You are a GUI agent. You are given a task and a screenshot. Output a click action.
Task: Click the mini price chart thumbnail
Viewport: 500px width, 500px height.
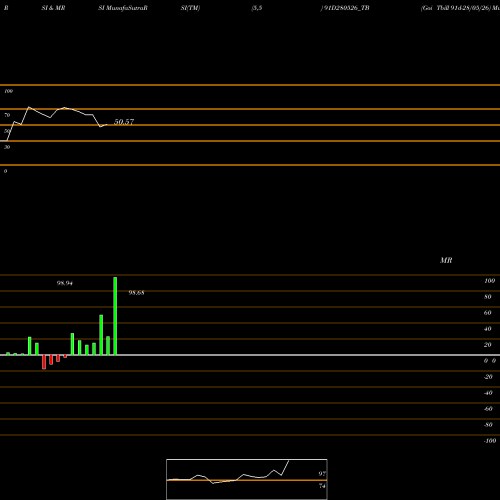[x=247, y=479]
